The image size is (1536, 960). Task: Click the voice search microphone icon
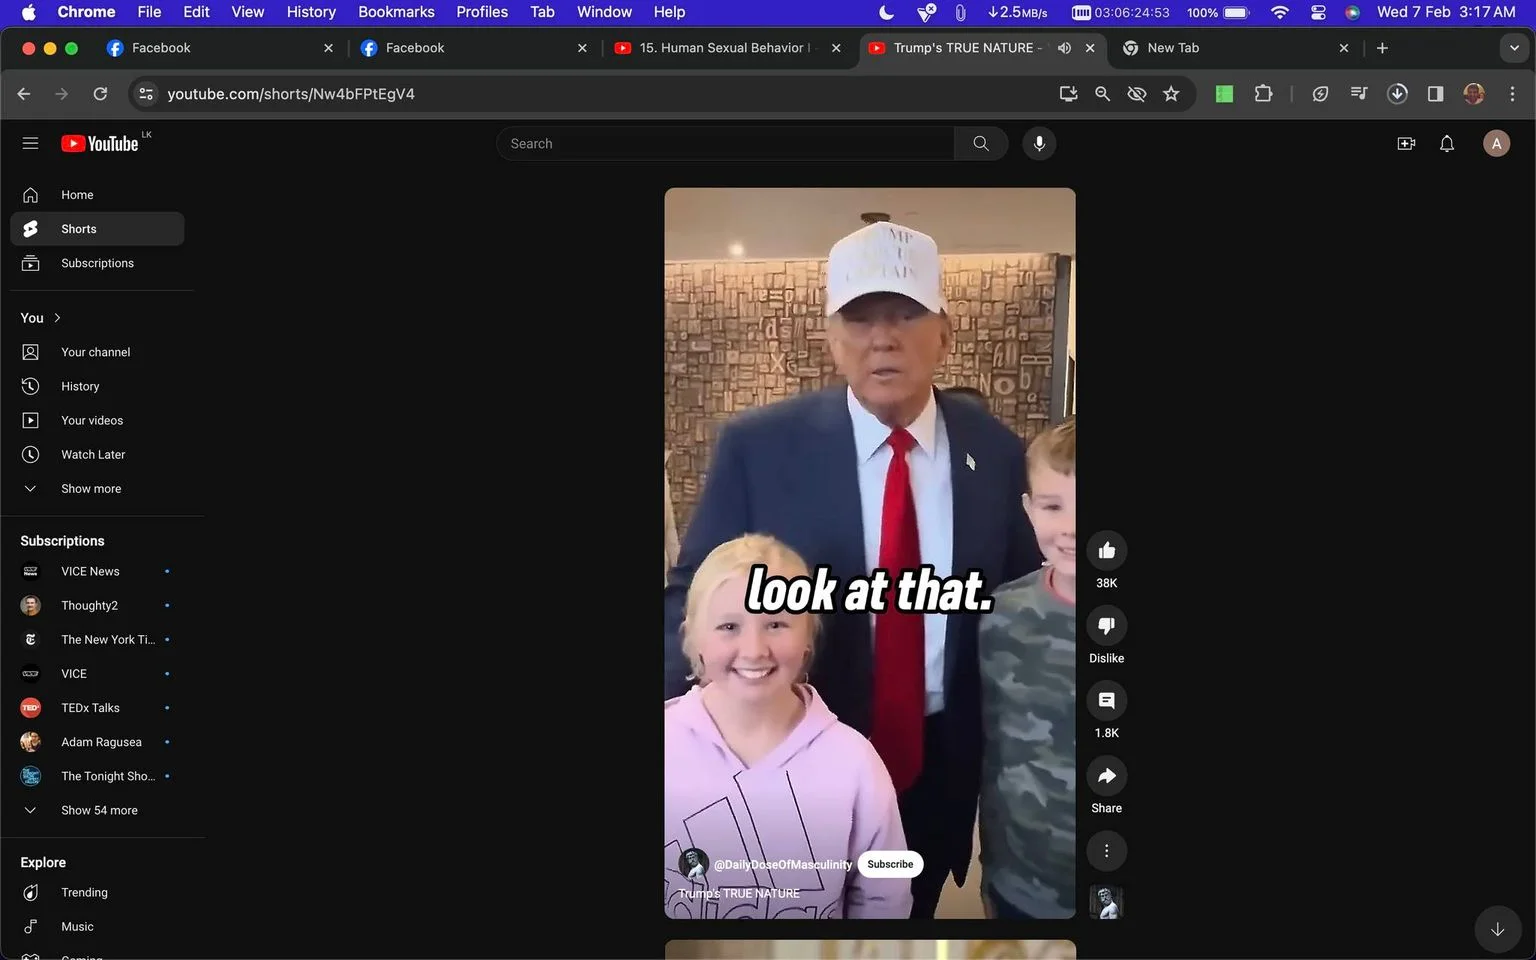[1039, 144]
